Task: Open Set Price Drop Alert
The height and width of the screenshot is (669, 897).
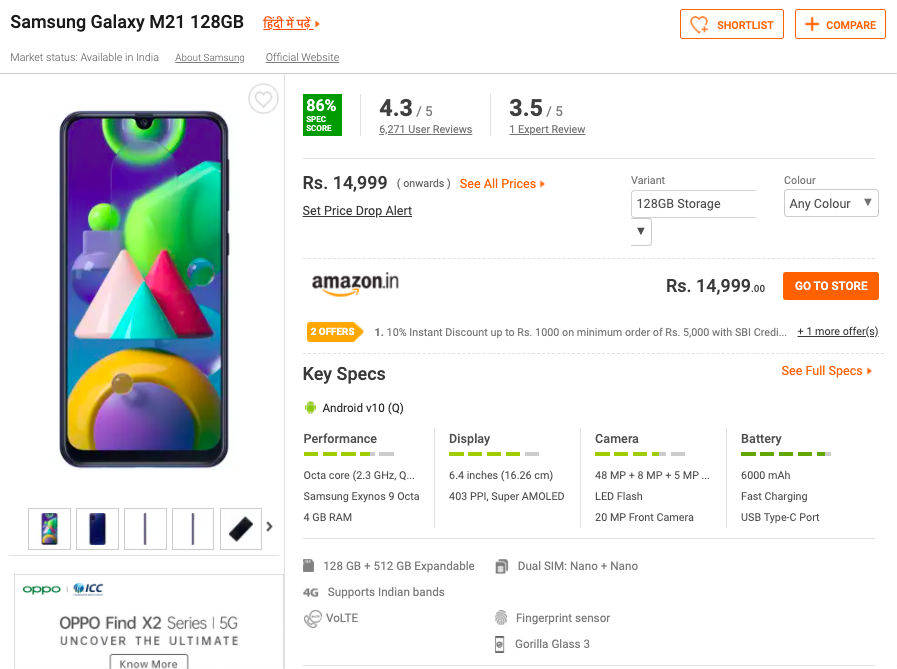Action: (357, 211)
